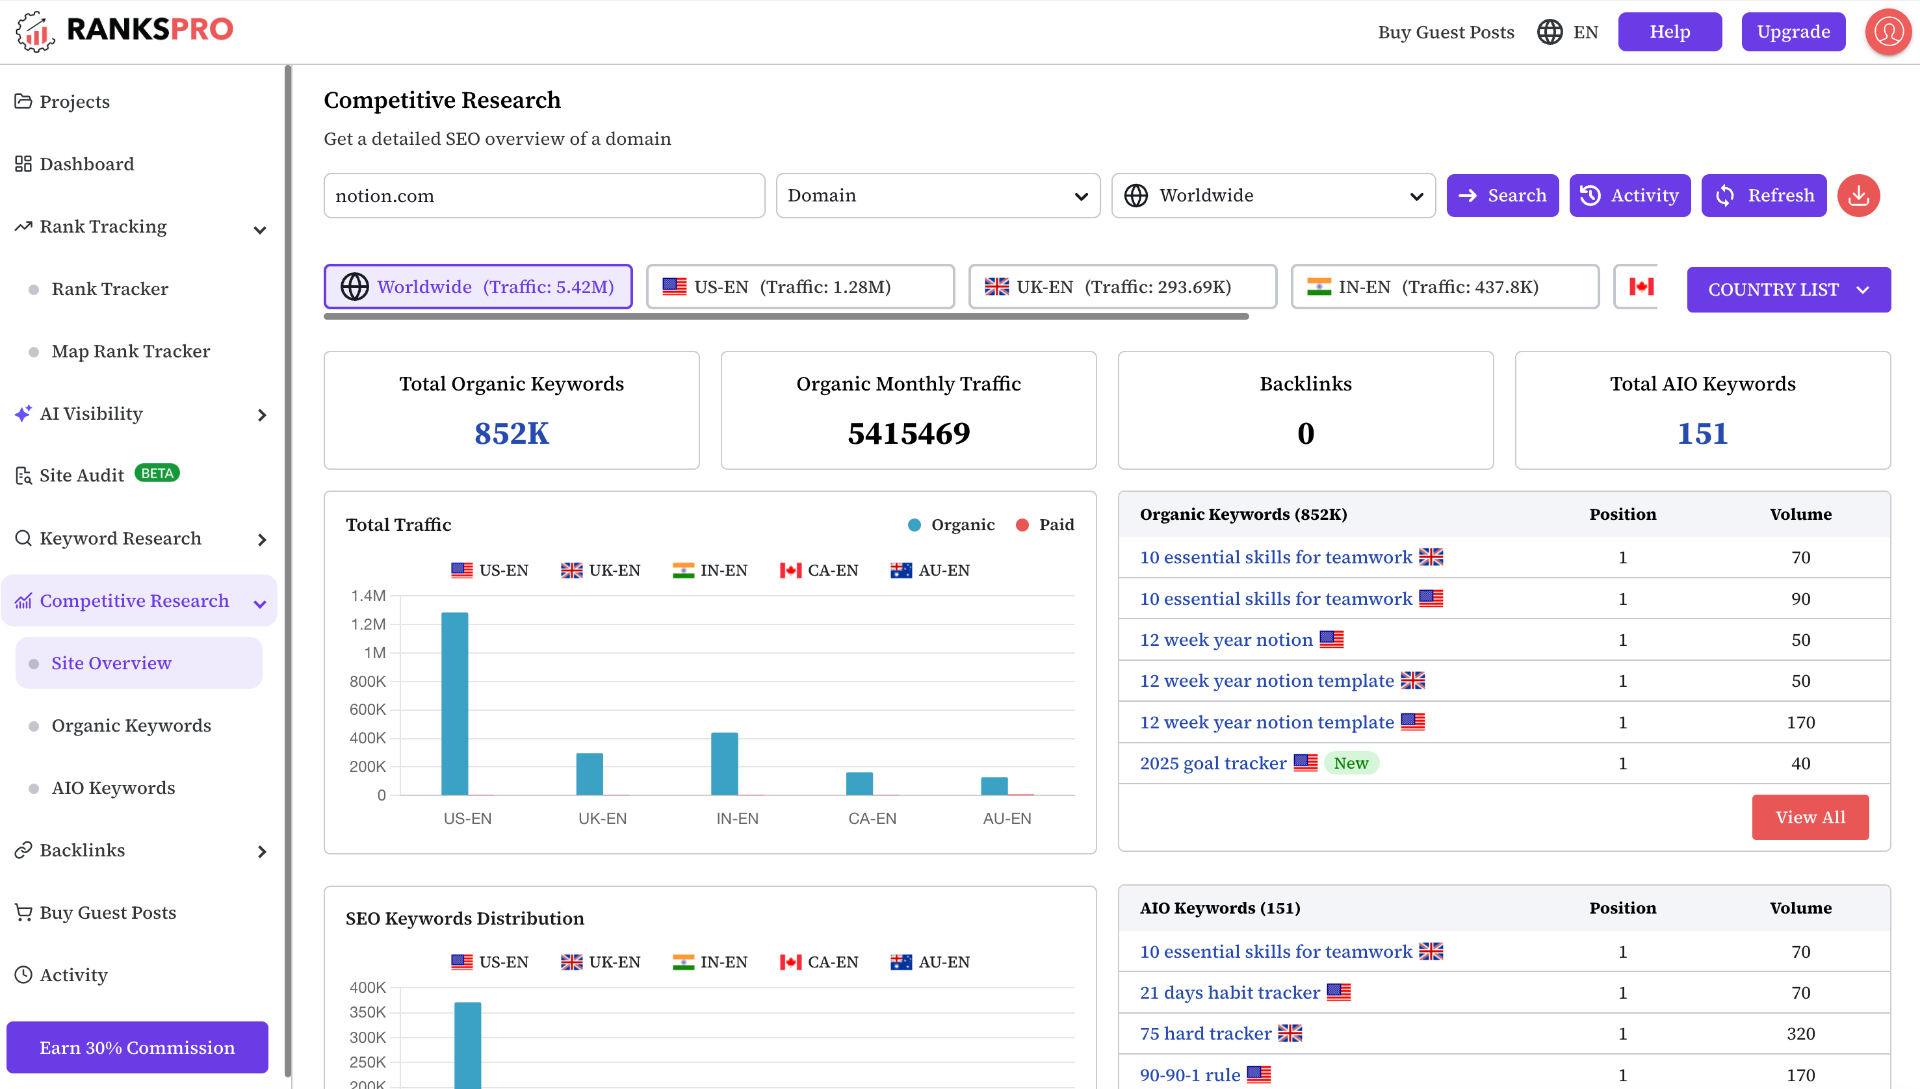This screenshot has height=1089, width=1920.
Task: Click the history icon on Activity button
Action: (x=1591, y=196)
